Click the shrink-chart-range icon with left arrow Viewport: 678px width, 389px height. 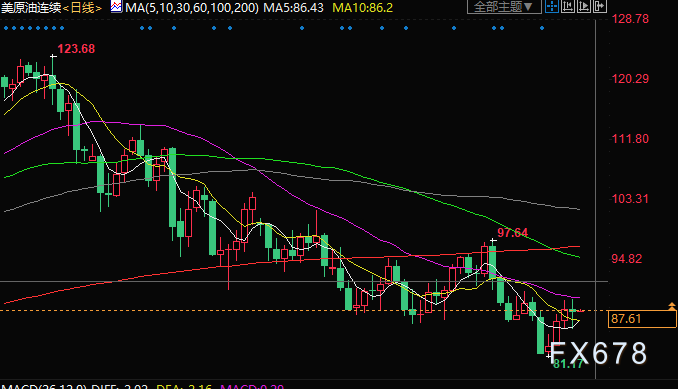click(x=567, y=6)
